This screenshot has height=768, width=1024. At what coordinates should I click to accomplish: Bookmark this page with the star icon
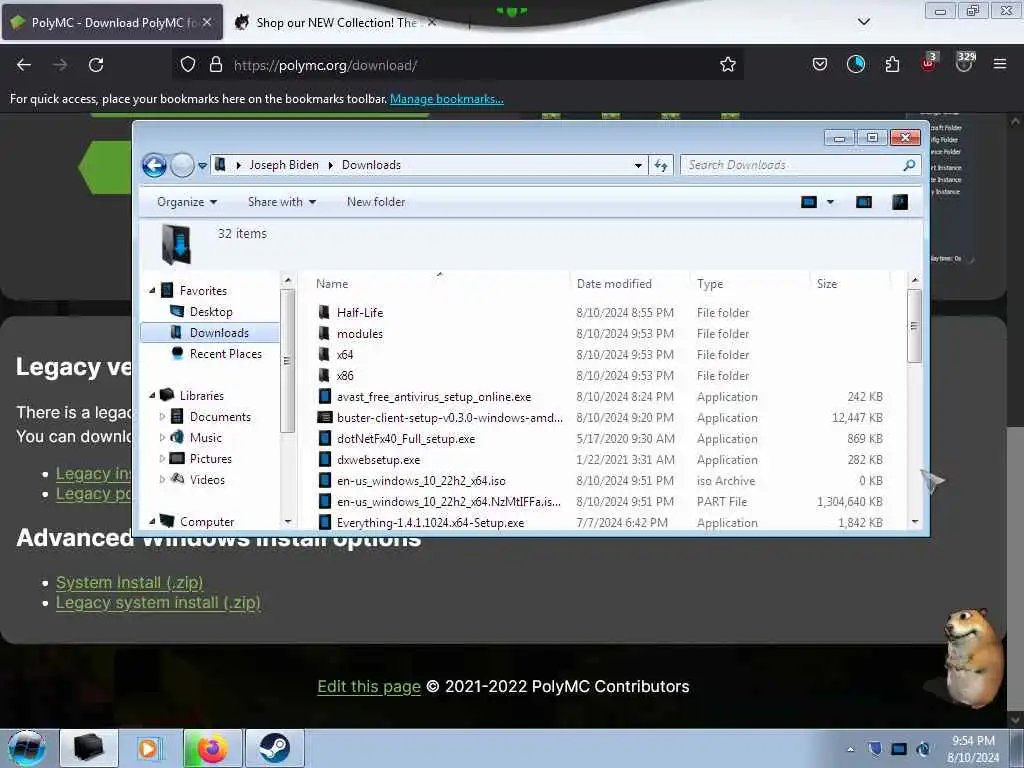coord(728,65)
